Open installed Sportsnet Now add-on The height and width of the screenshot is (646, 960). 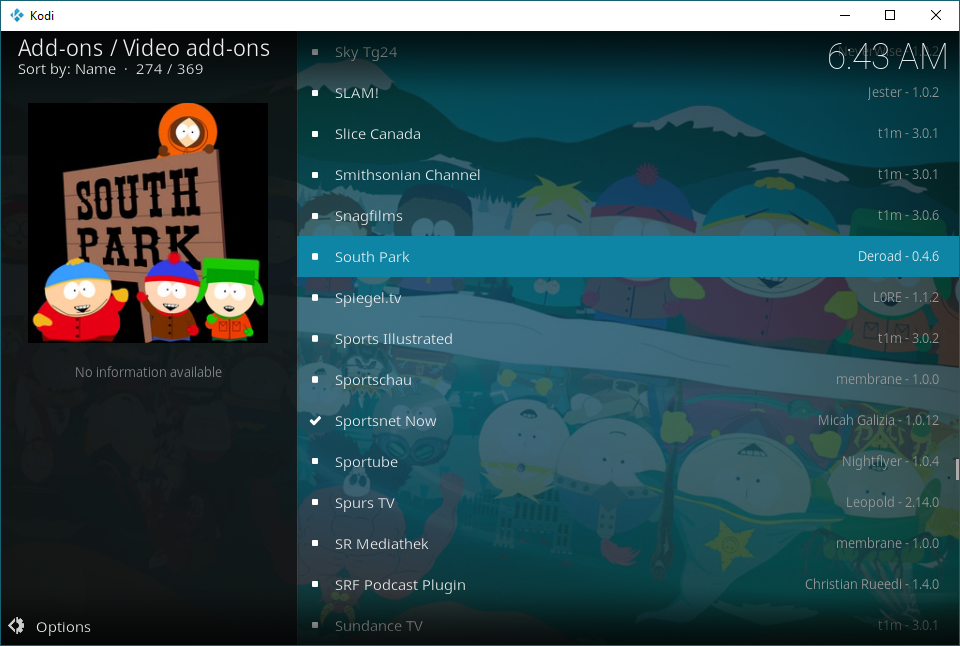628,421
